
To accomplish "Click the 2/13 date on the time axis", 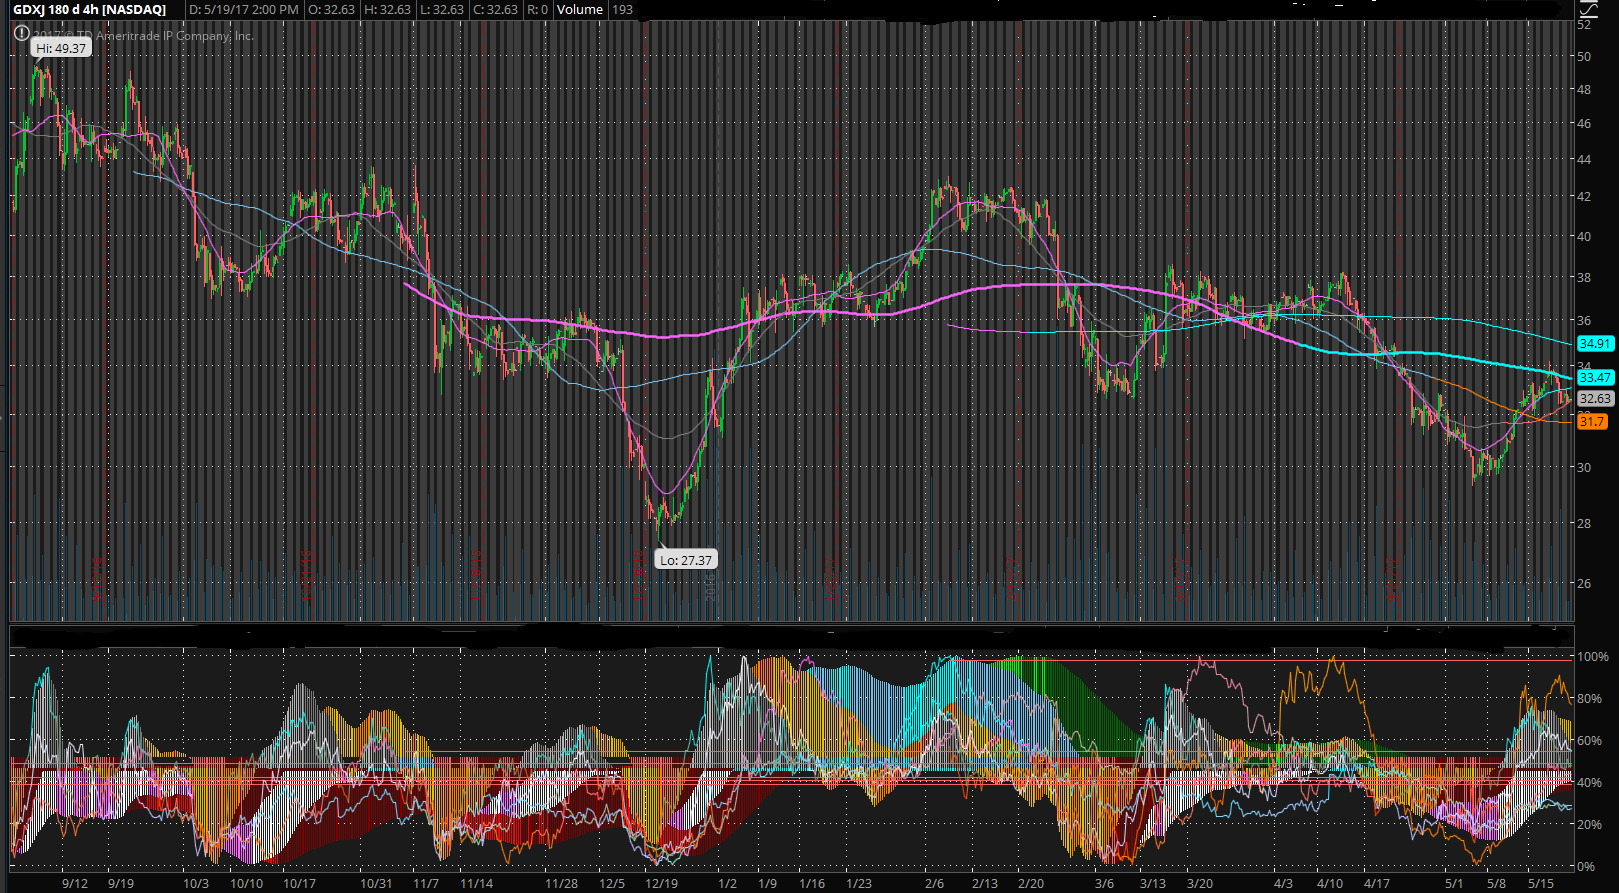I will click(x=985, y=884).
